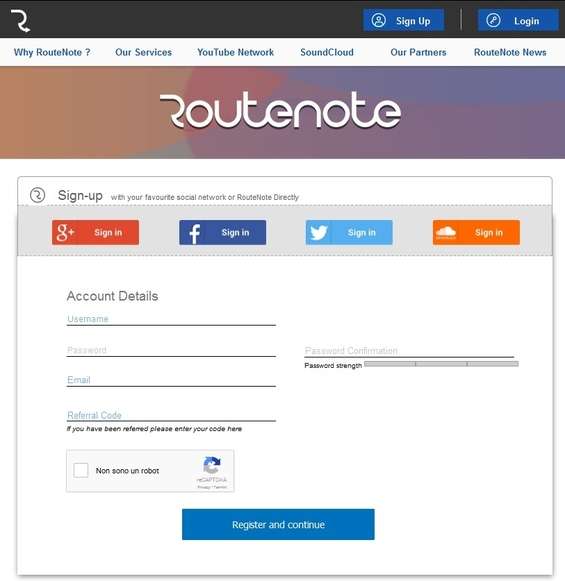Viewport: 565px width, 581px height.
Task: Click Register and continue button
Action: 278,524
